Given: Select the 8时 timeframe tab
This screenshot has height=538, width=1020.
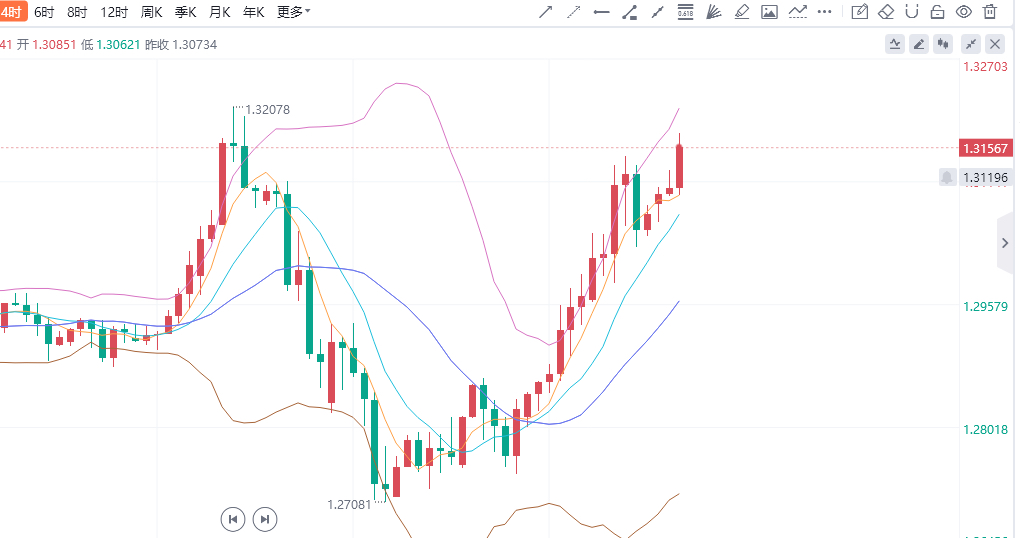Looking at the screenshot, I should tap(77, 12).
